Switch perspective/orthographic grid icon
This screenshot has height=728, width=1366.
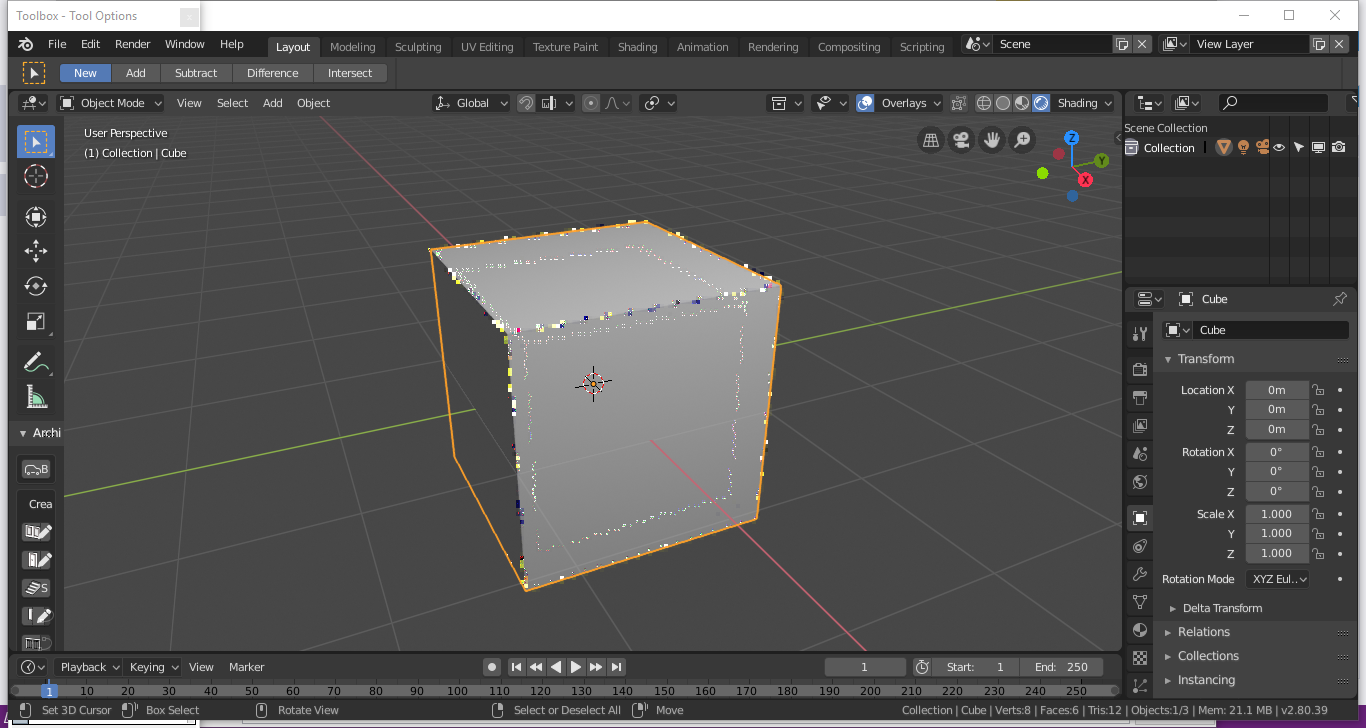931,140
